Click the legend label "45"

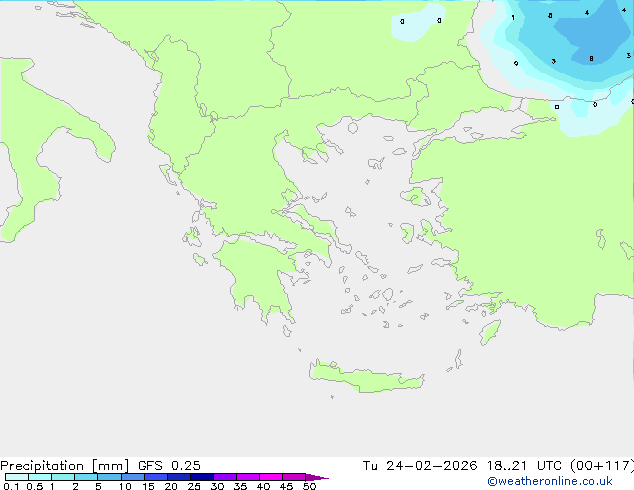(x=286, y=486)
